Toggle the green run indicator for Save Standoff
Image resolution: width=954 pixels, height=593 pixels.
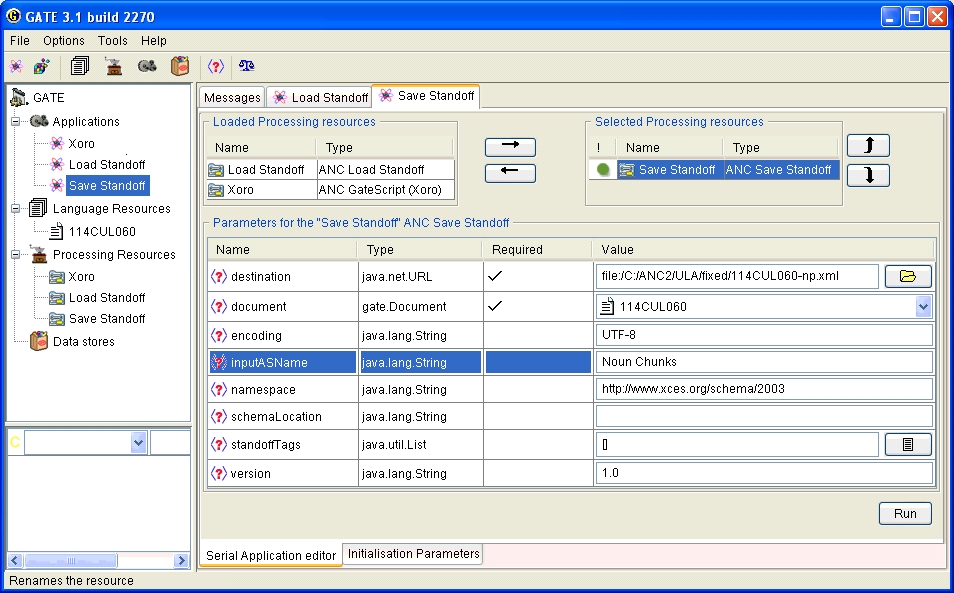click(x=603, y=170)
